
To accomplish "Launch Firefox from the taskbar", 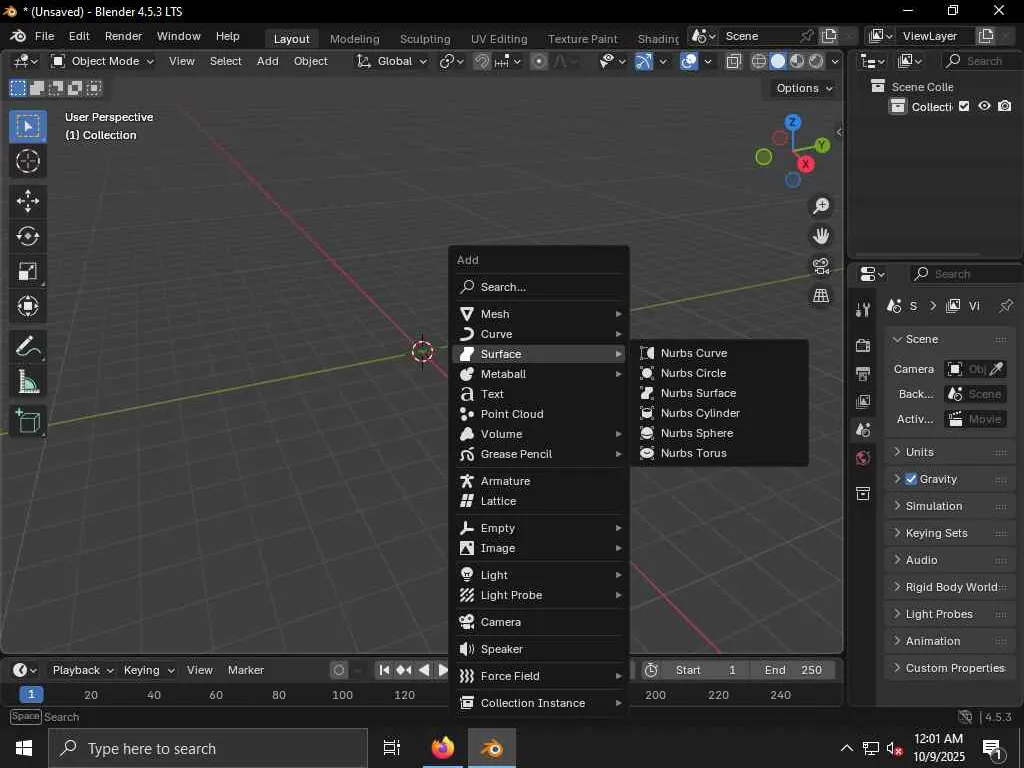I will point(443,748).
